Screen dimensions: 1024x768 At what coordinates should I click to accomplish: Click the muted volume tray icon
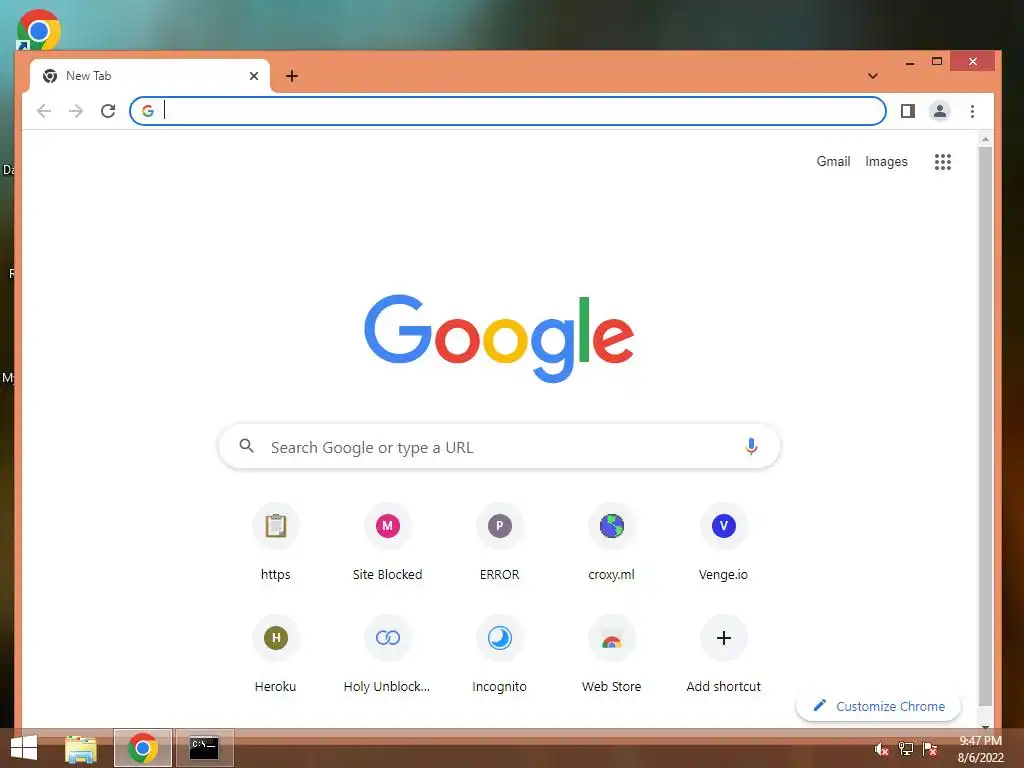click(881, 750)
